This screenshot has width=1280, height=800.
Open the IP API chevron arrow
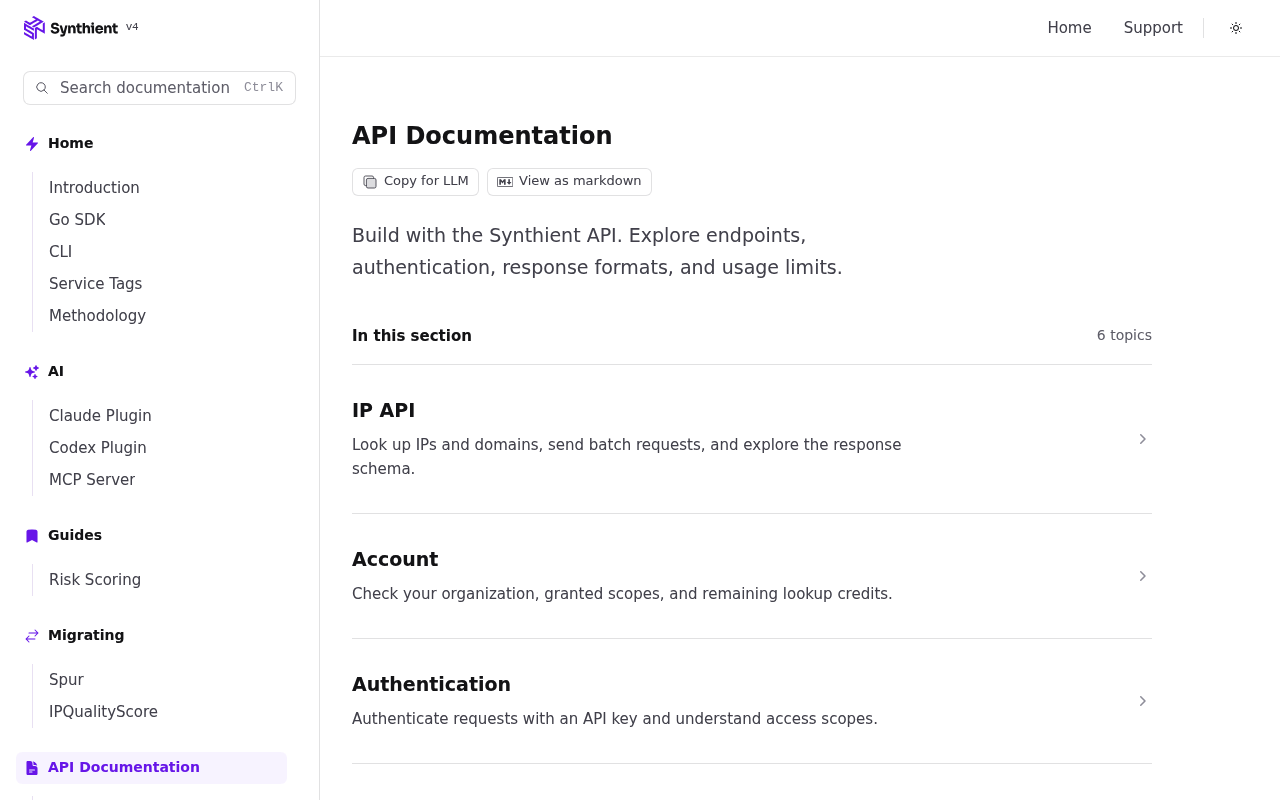click(x=1142, y=439)
